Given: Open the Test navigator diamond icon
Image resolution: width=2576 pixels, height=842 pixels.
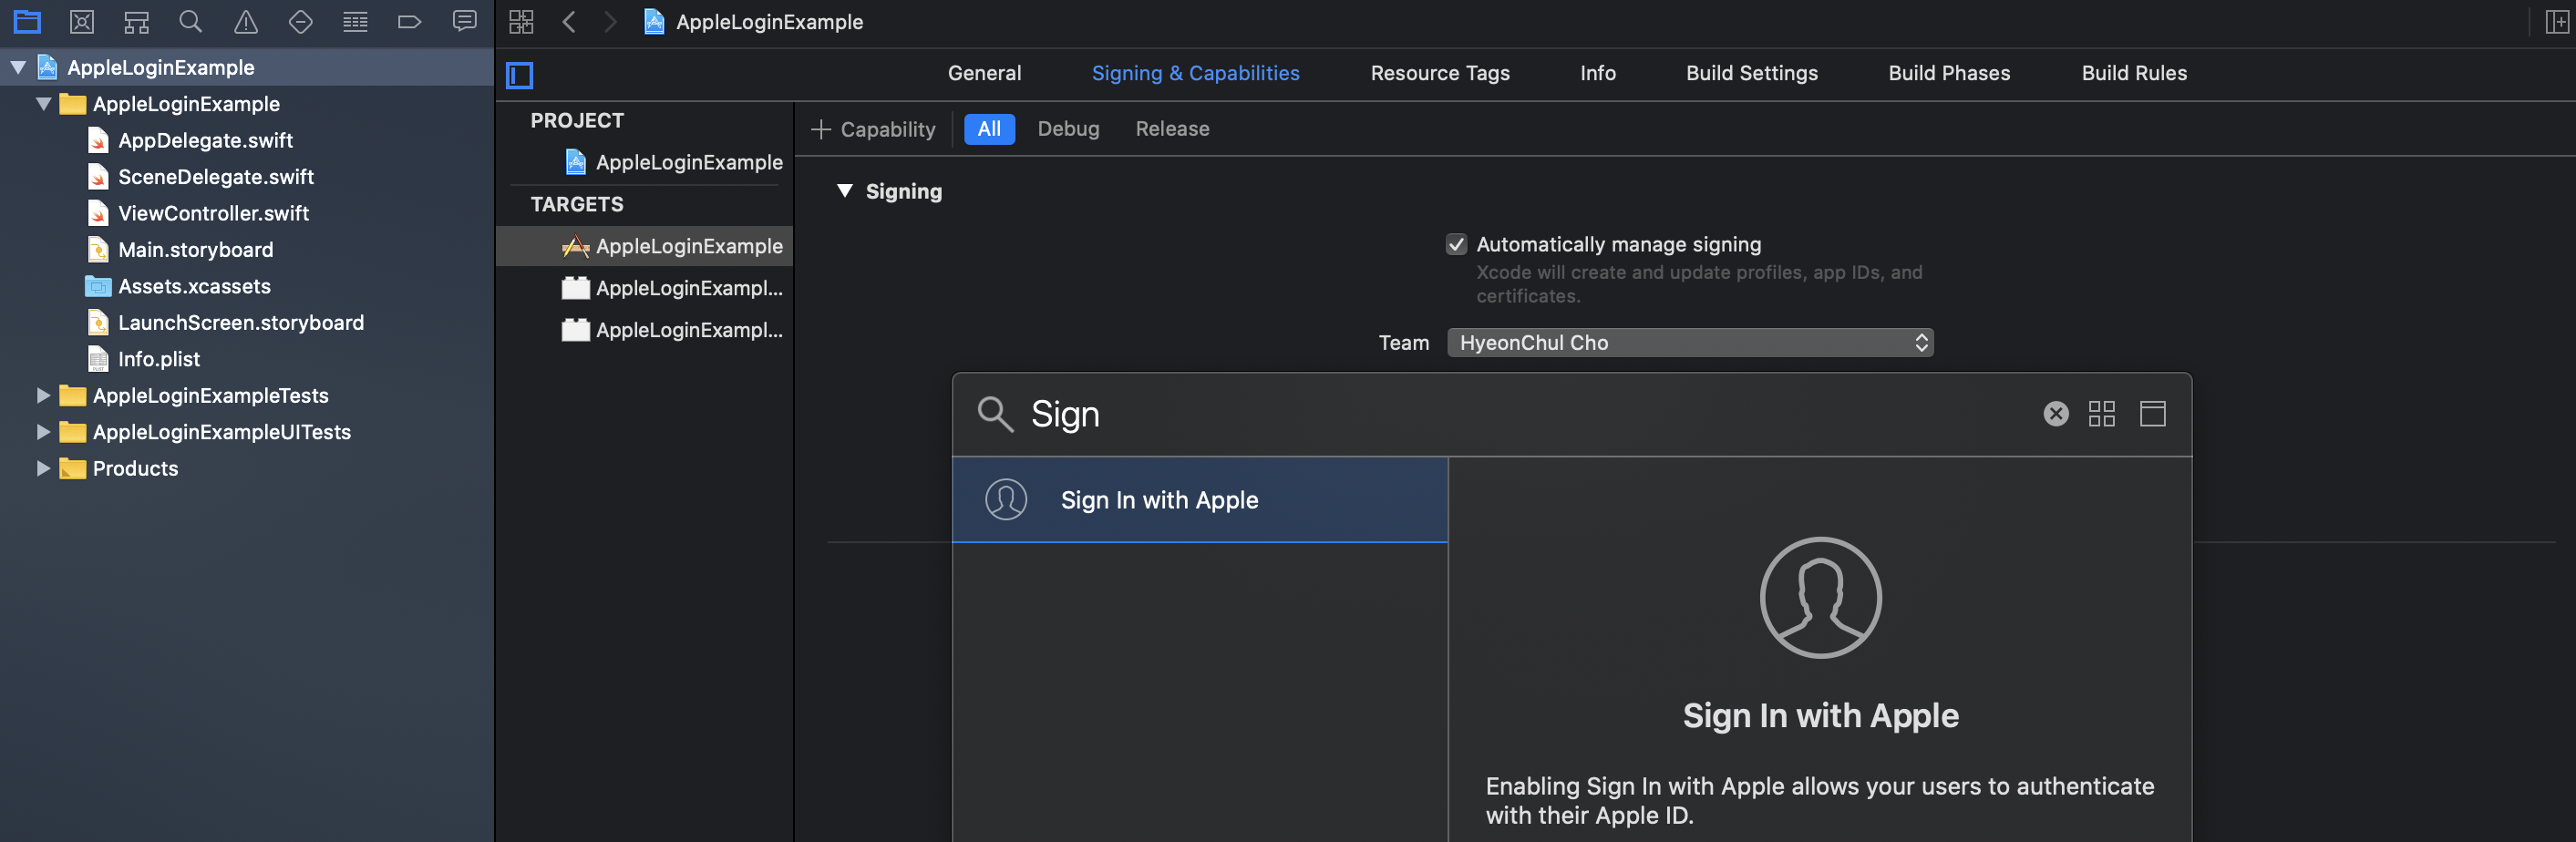Looking at the screenshot, I should (300, 21).
